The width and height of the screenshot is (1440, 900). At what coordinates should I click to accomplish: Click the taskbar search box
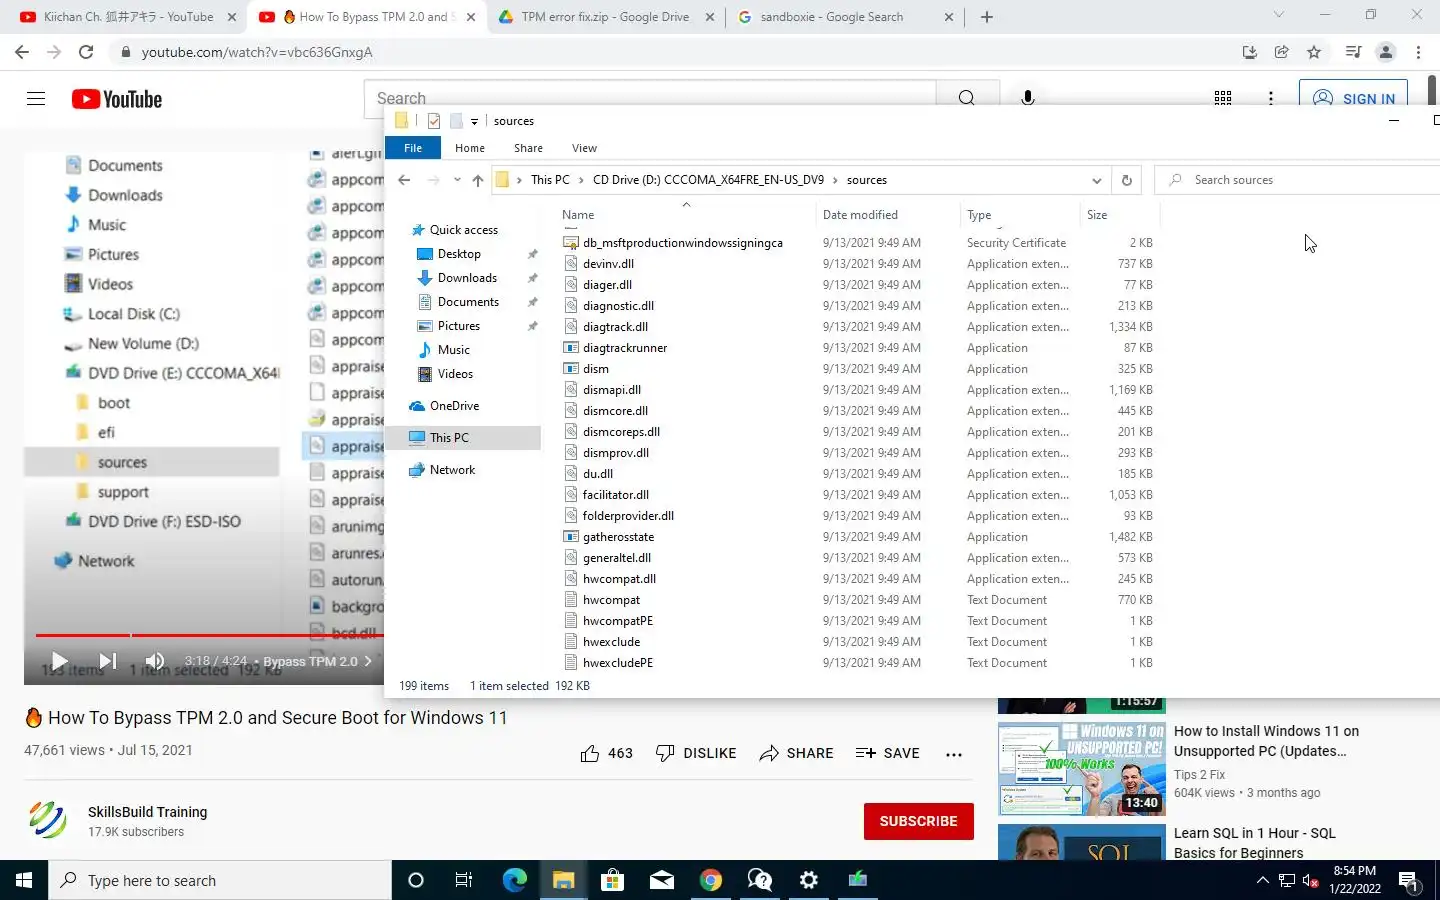pyautogui.click(x=220, y=880)
